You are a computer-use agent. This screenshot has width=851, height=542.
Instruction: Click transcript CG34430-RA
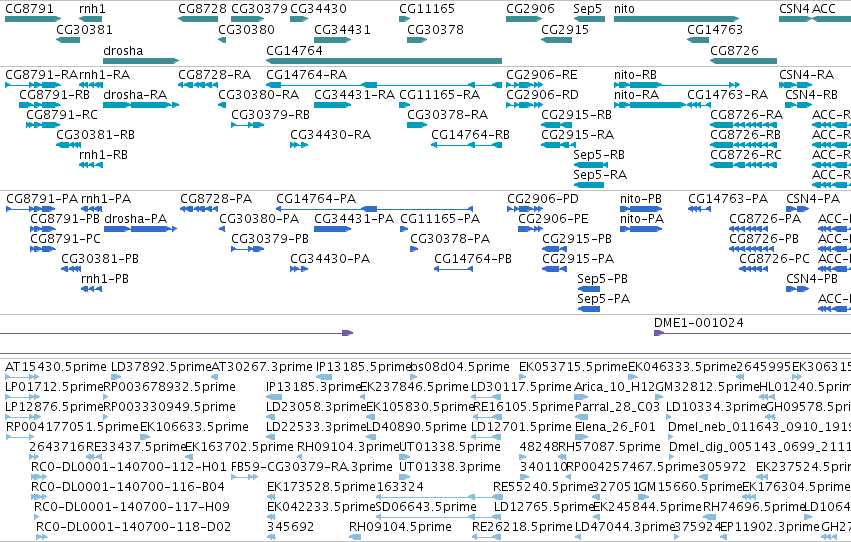click(331, 135)
